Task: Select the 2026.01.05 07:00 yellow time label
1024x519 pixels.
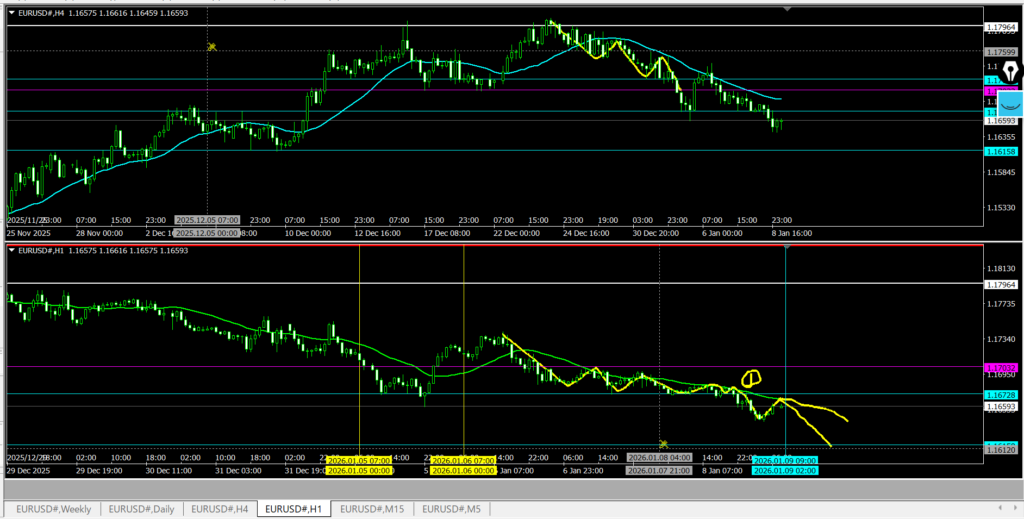Action: click(x=360, y=461)
